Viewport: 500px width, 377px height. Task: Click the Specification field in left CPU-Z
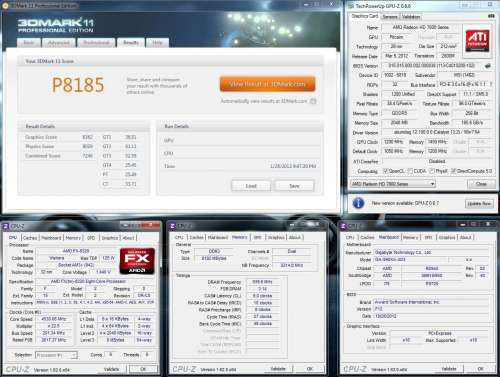click(95, 281)
